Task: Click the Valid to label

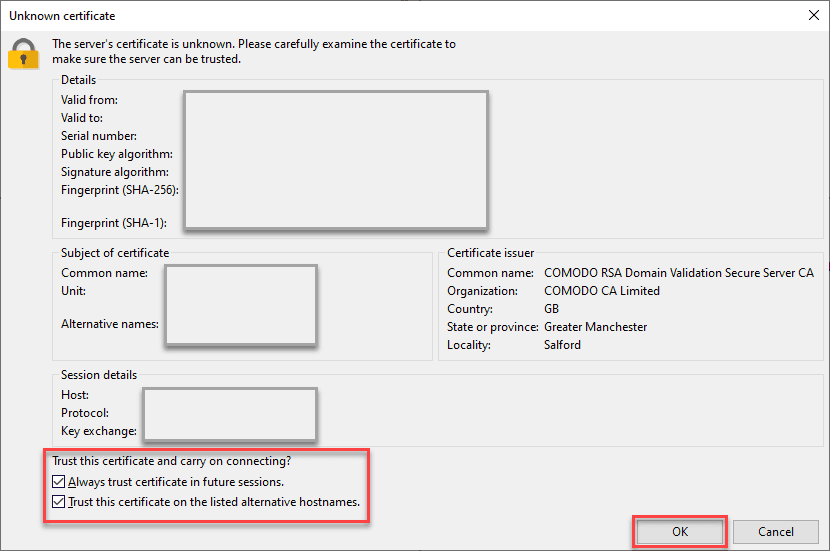Action: (x=82, y=118)
